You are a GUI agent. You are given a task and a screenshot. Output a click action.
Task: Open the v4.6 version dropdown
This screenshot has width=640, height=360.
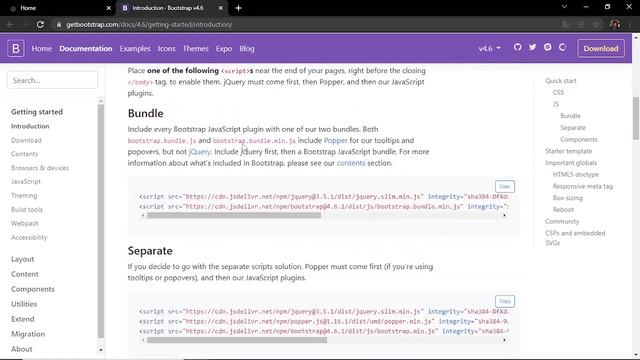(x=489, y=49)
